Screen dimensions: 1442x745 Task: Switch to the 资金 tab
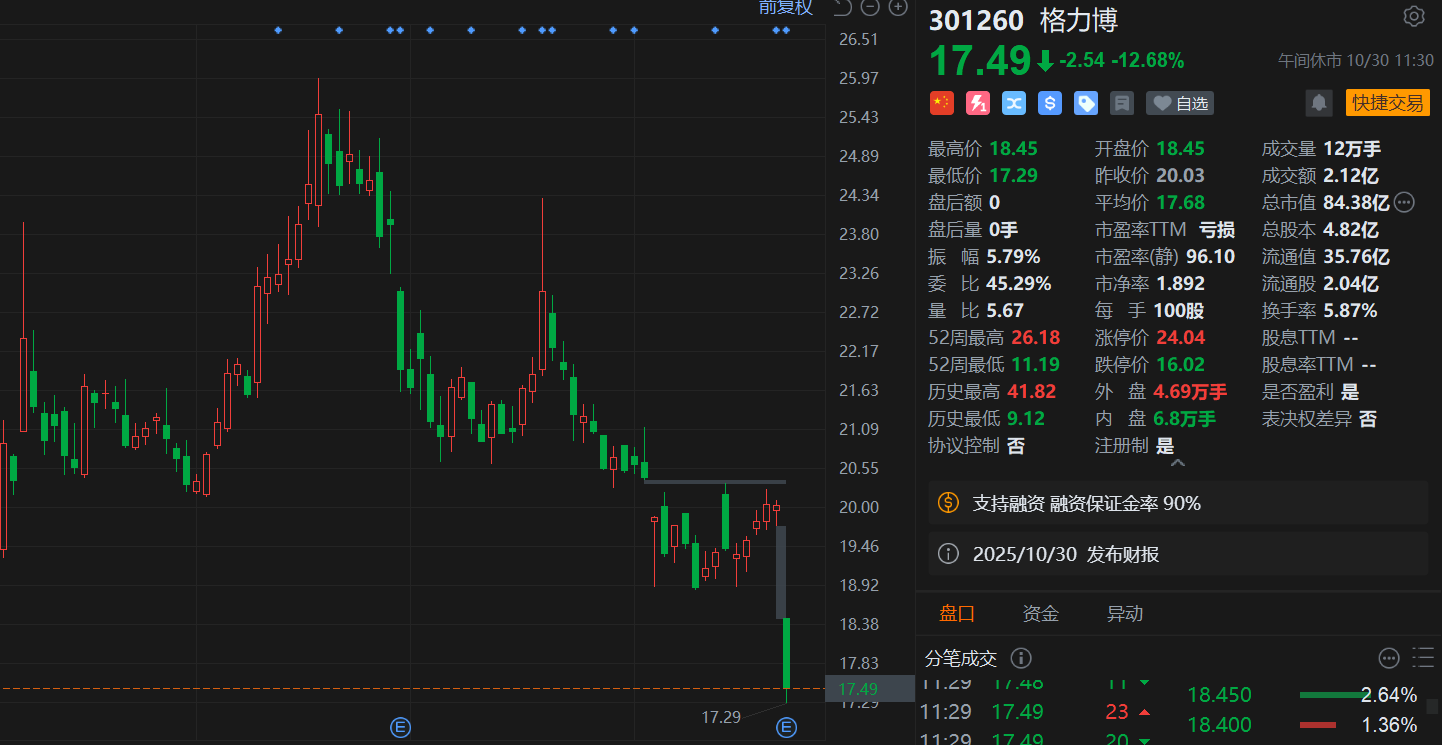[x=1040, y=614]
